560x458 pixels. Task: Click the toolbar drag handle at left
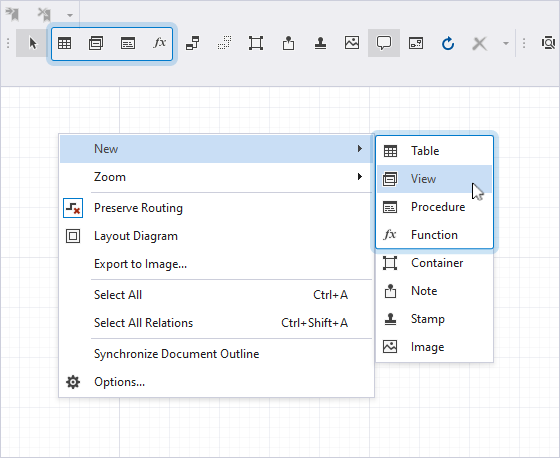[x=8, y=43]
